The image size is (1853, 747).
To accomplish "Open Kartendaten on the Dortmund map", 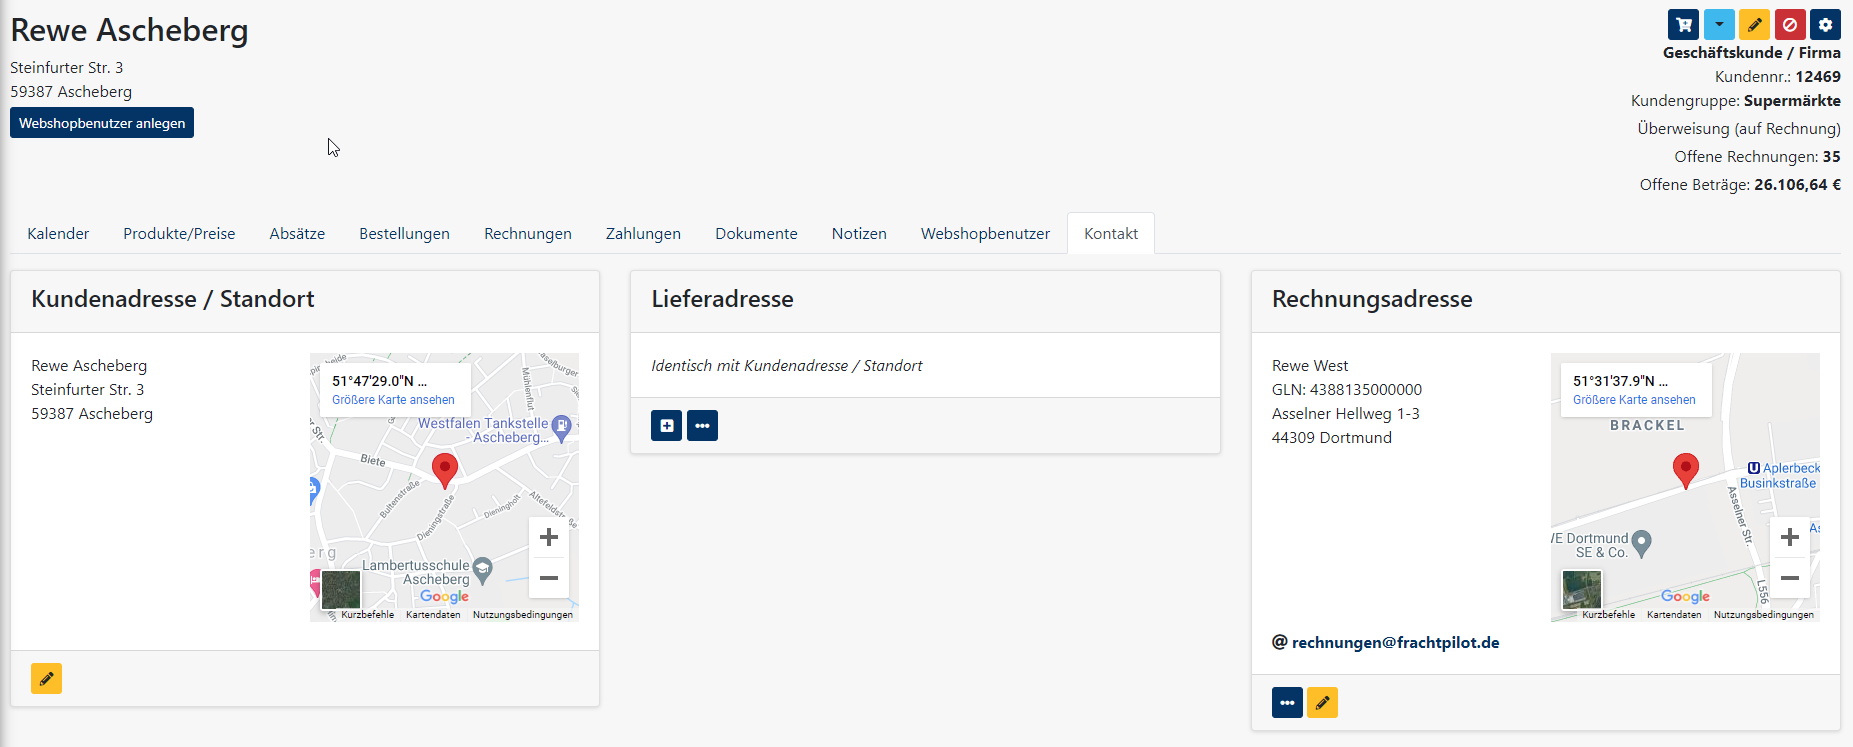I will (x=1674, y=615).
